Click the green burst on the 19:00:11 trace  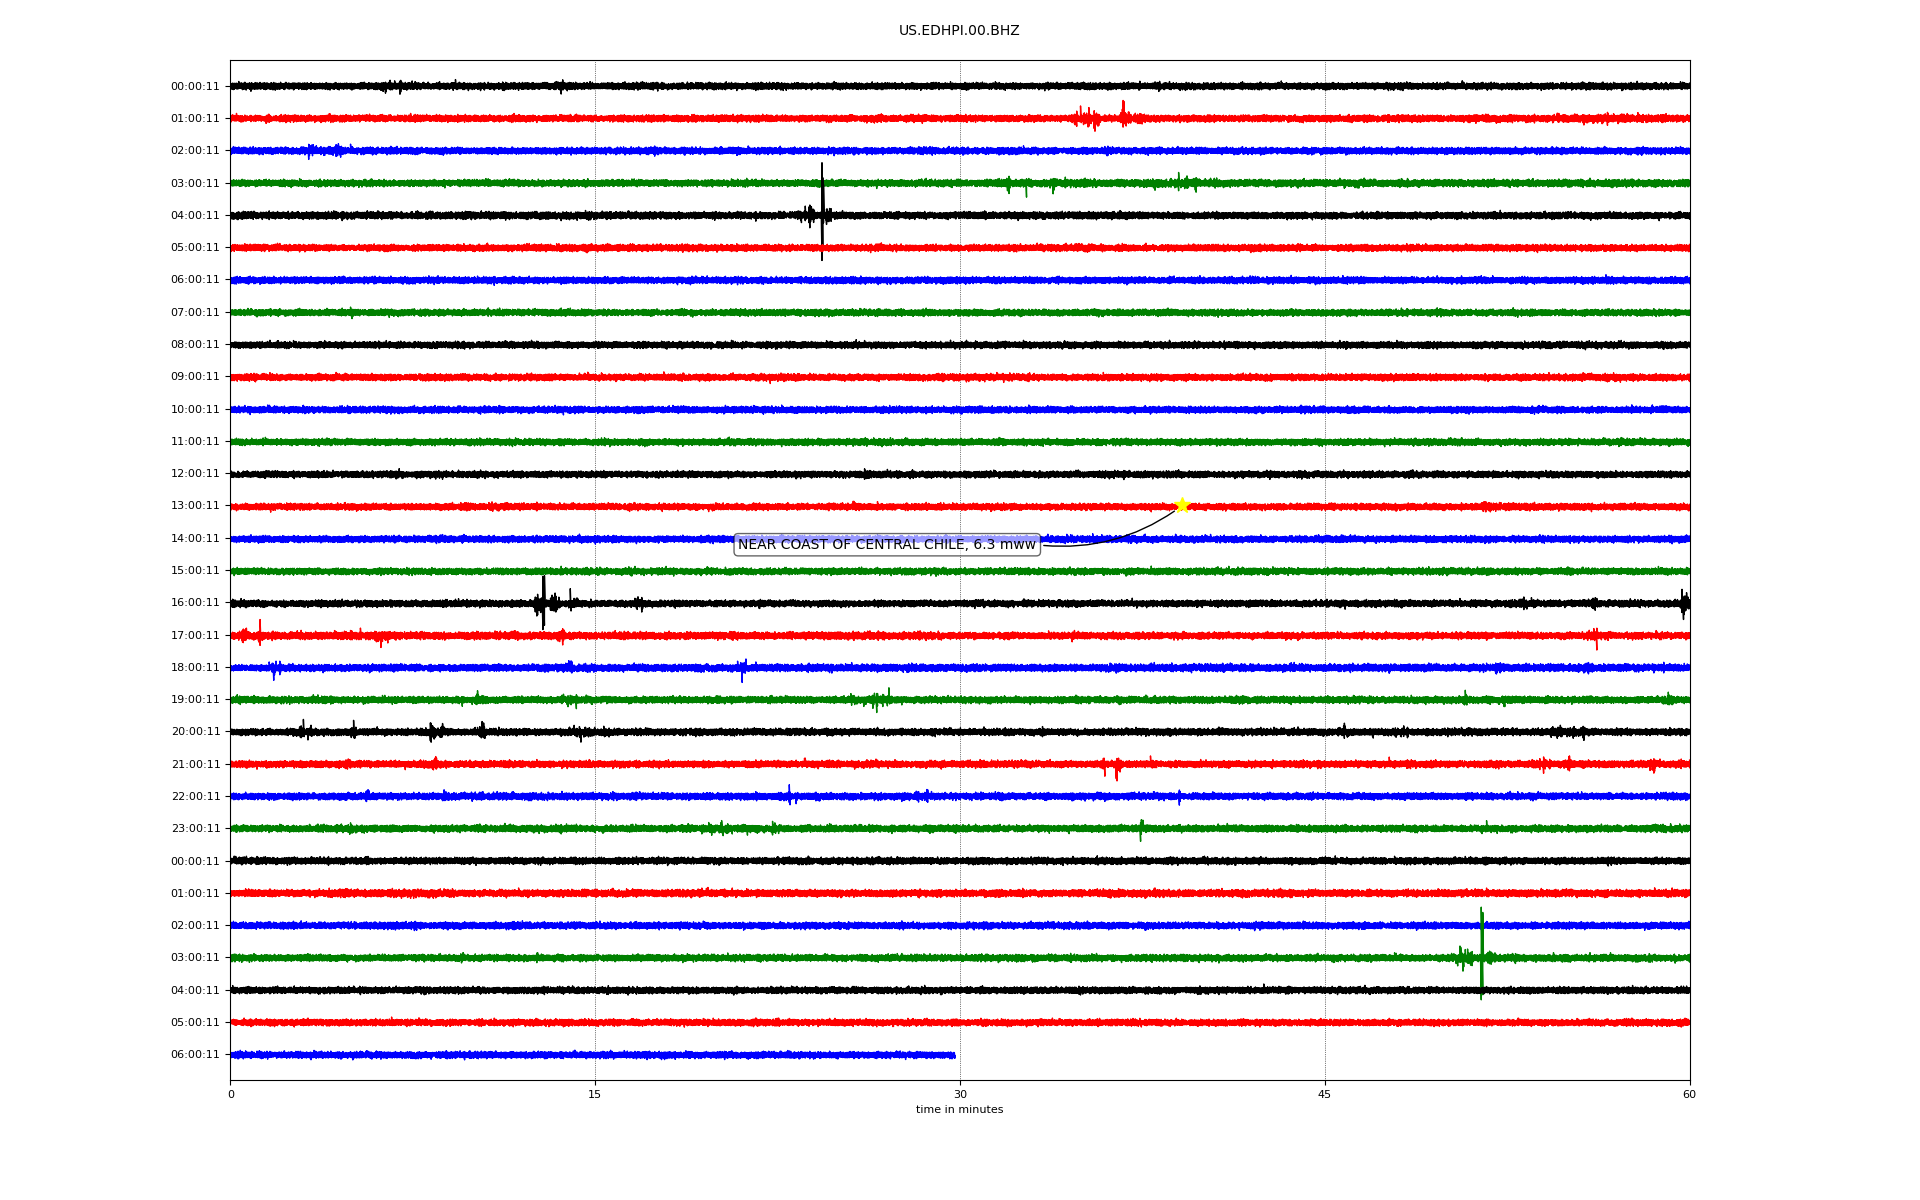(x=878, y=699)
